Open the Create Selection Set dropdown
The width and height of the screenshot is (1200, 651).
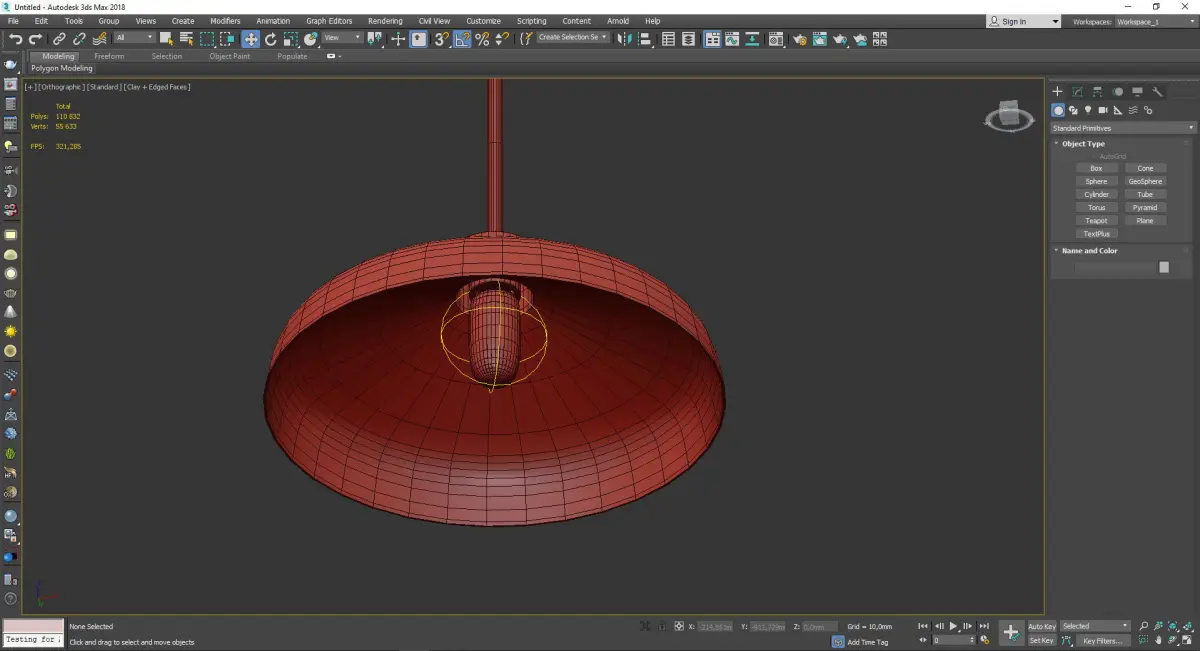pos(573,37)
